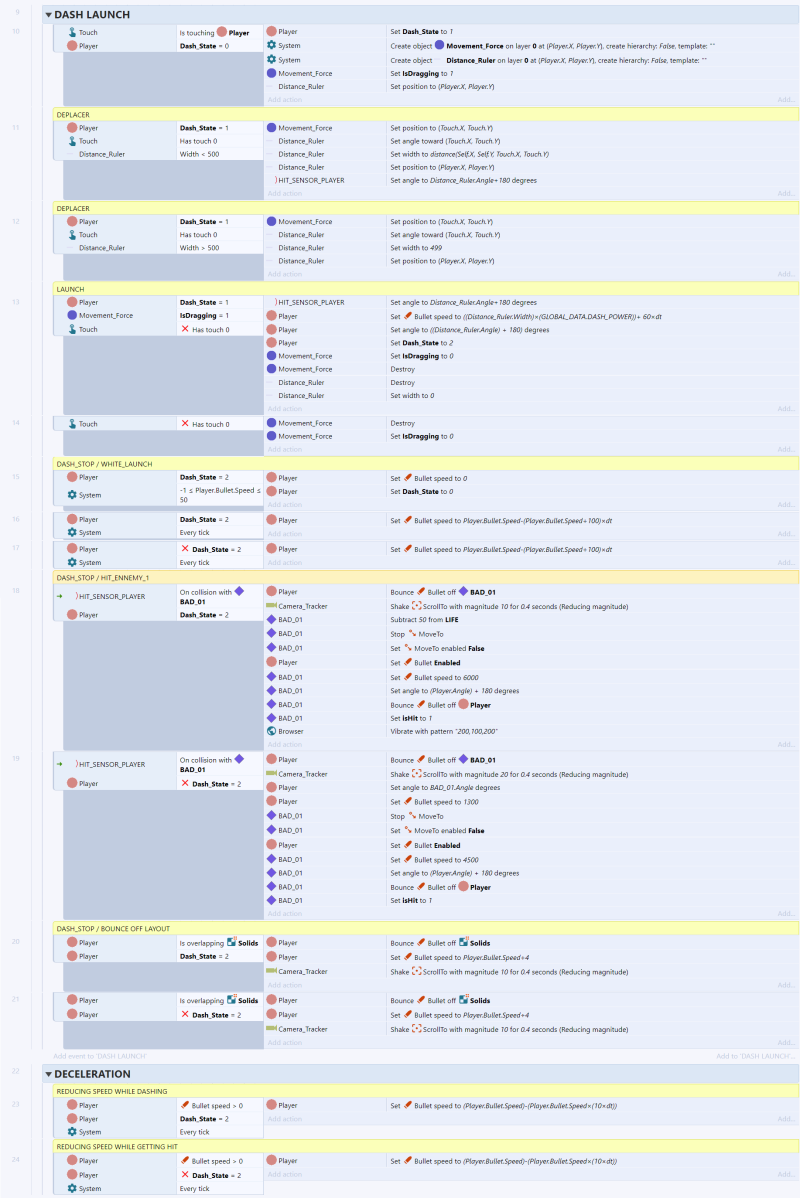Select the 'DASH_STOP / BOUNCE OFF LAYOUT' comment

click(426, 928)
